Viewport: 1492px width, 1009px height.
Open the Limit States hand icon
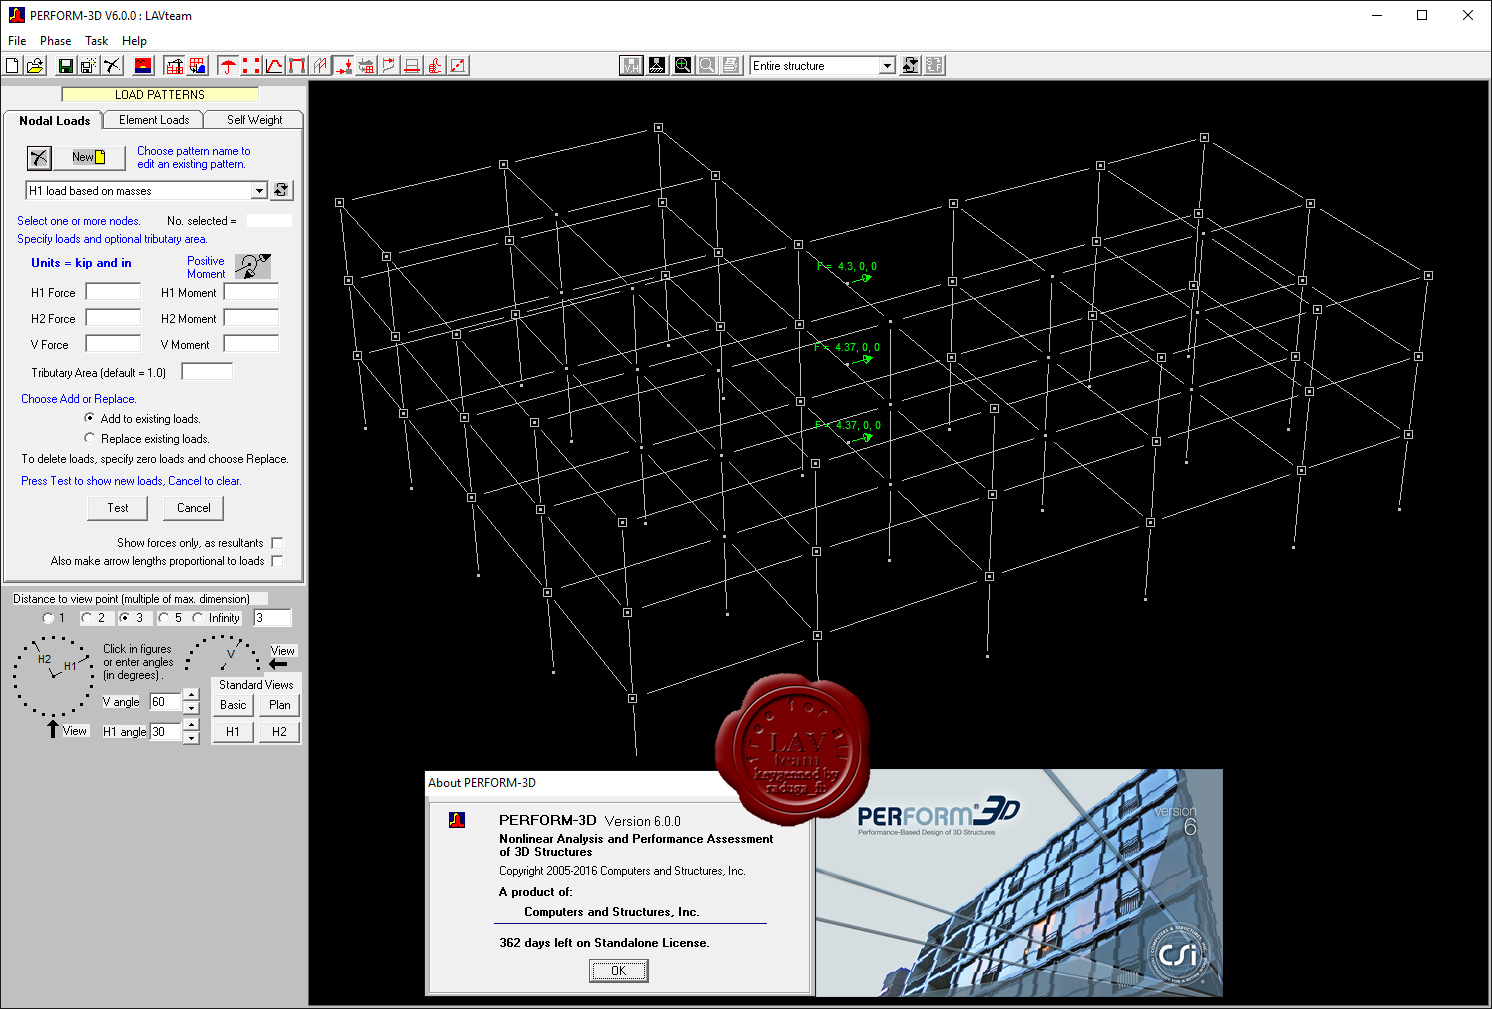pos(435,66)
